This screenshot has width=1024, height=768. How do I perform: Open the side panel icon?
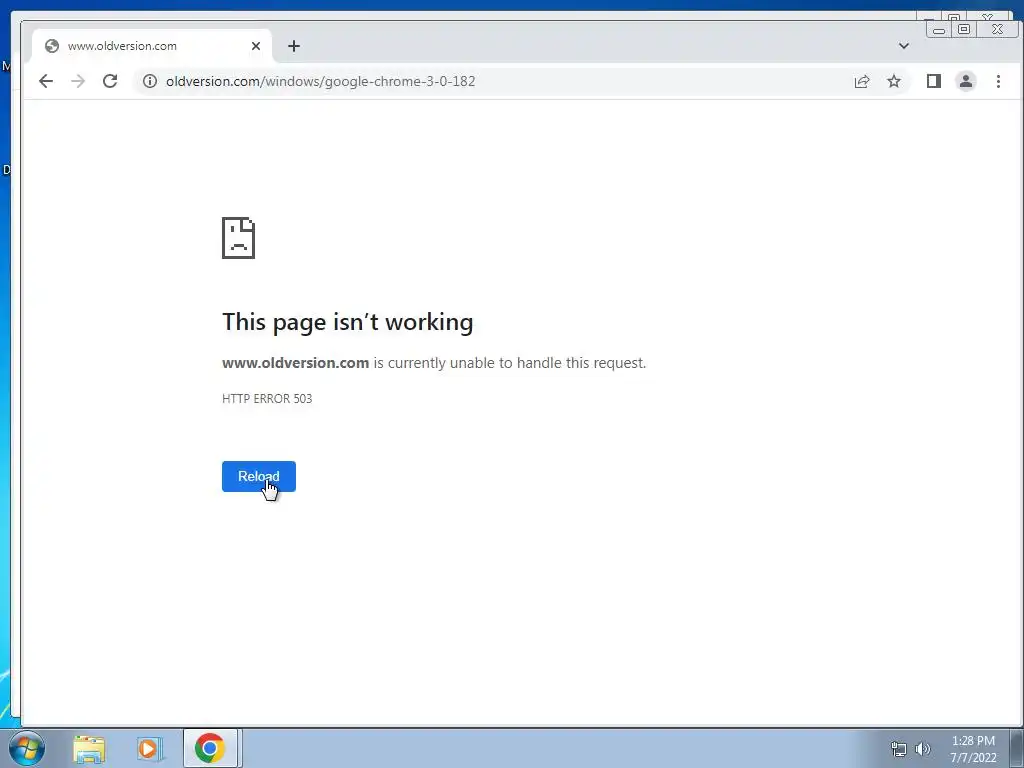[934, 81]
